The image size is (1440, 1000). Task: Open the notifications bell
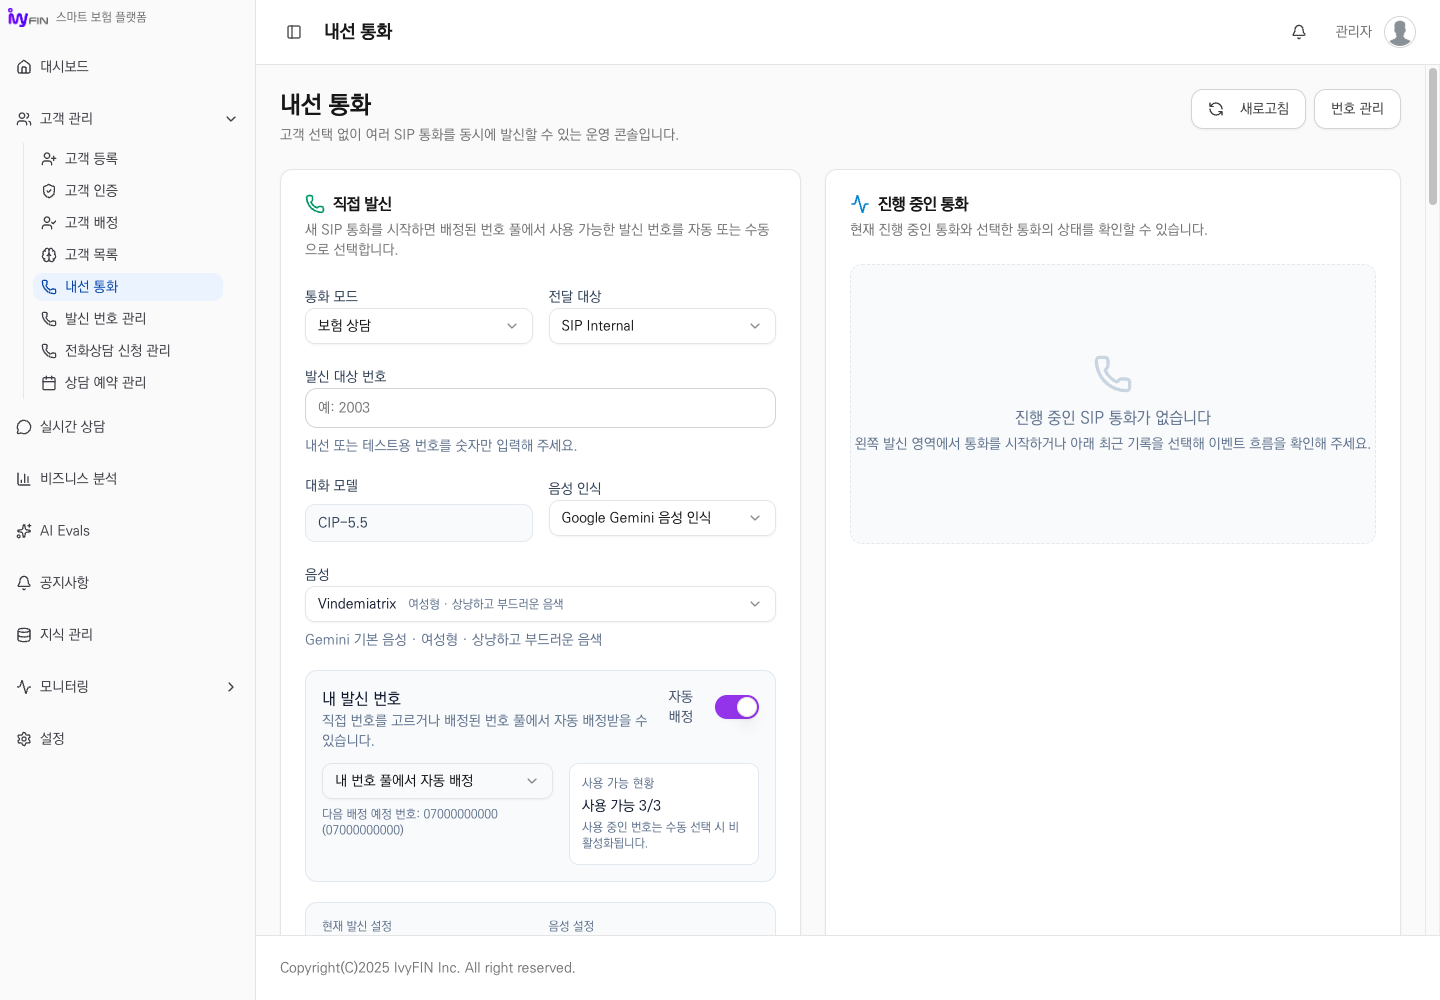(1299, 32)
